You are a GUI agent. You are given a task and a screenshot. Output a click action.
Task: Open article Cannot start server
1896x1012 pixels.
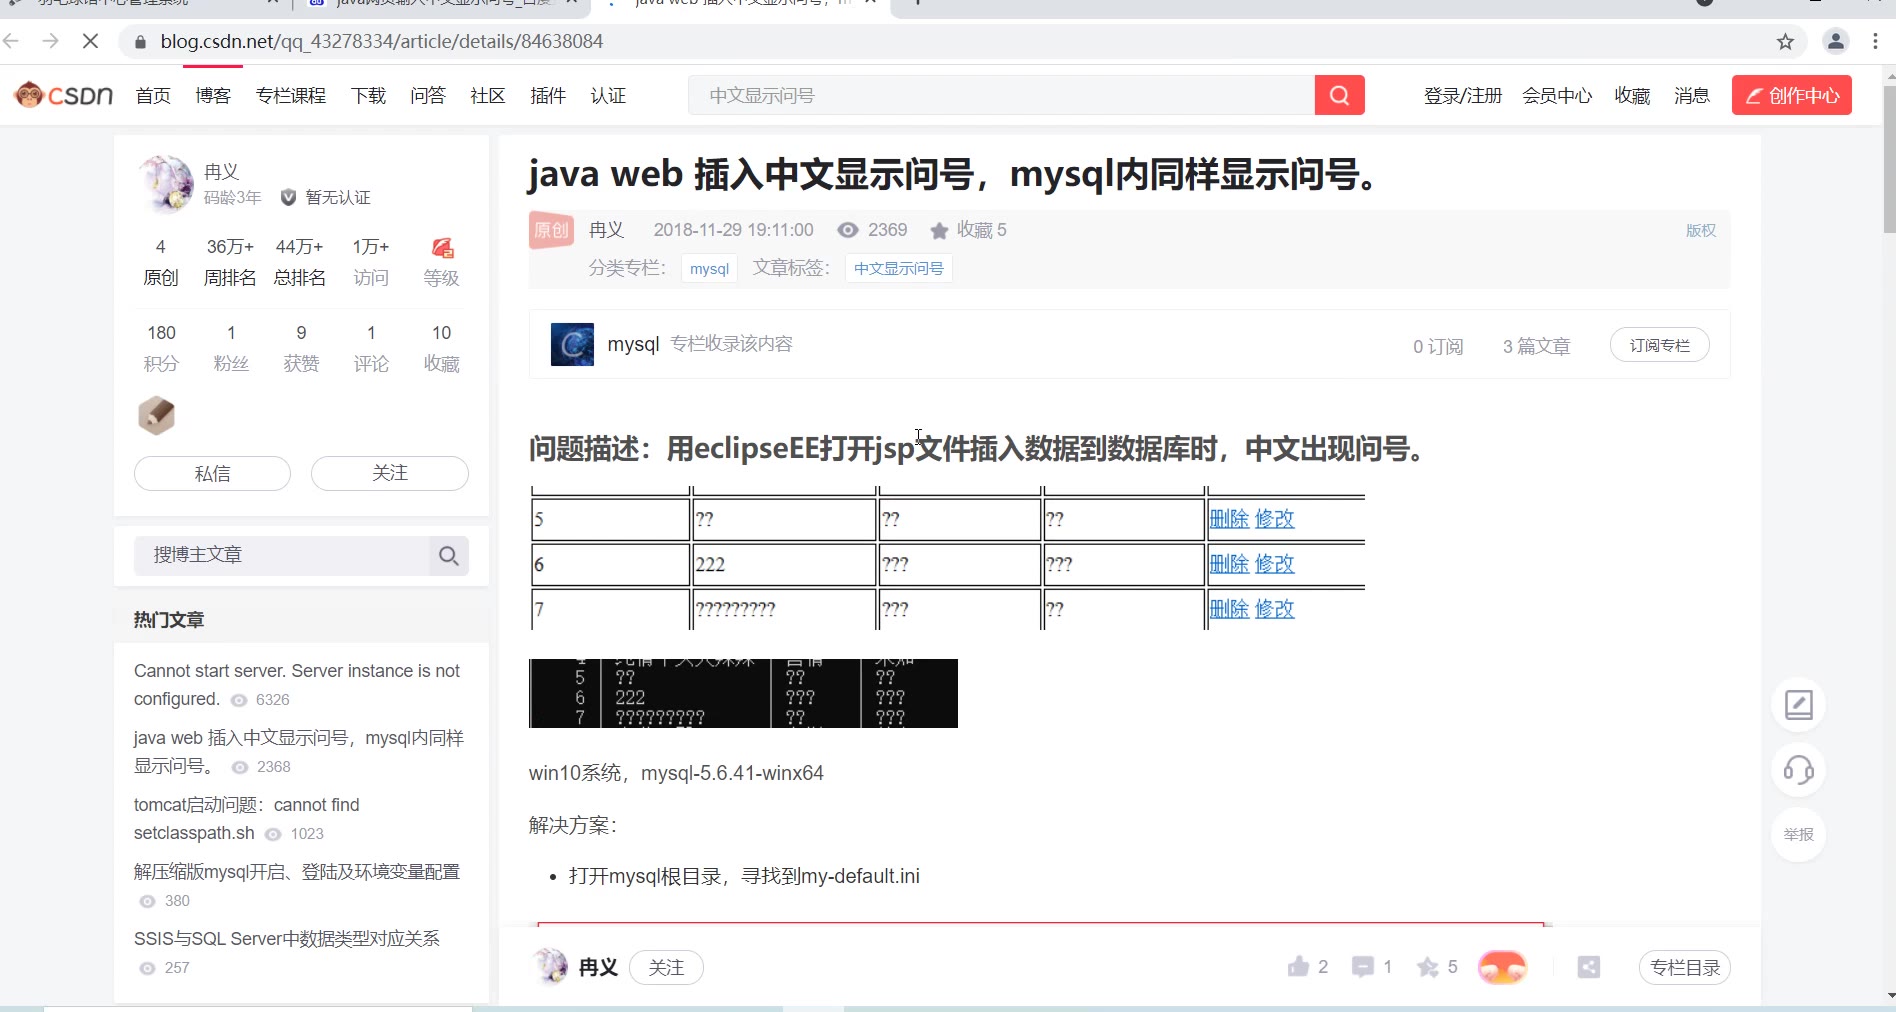click(x=297, y=685)
